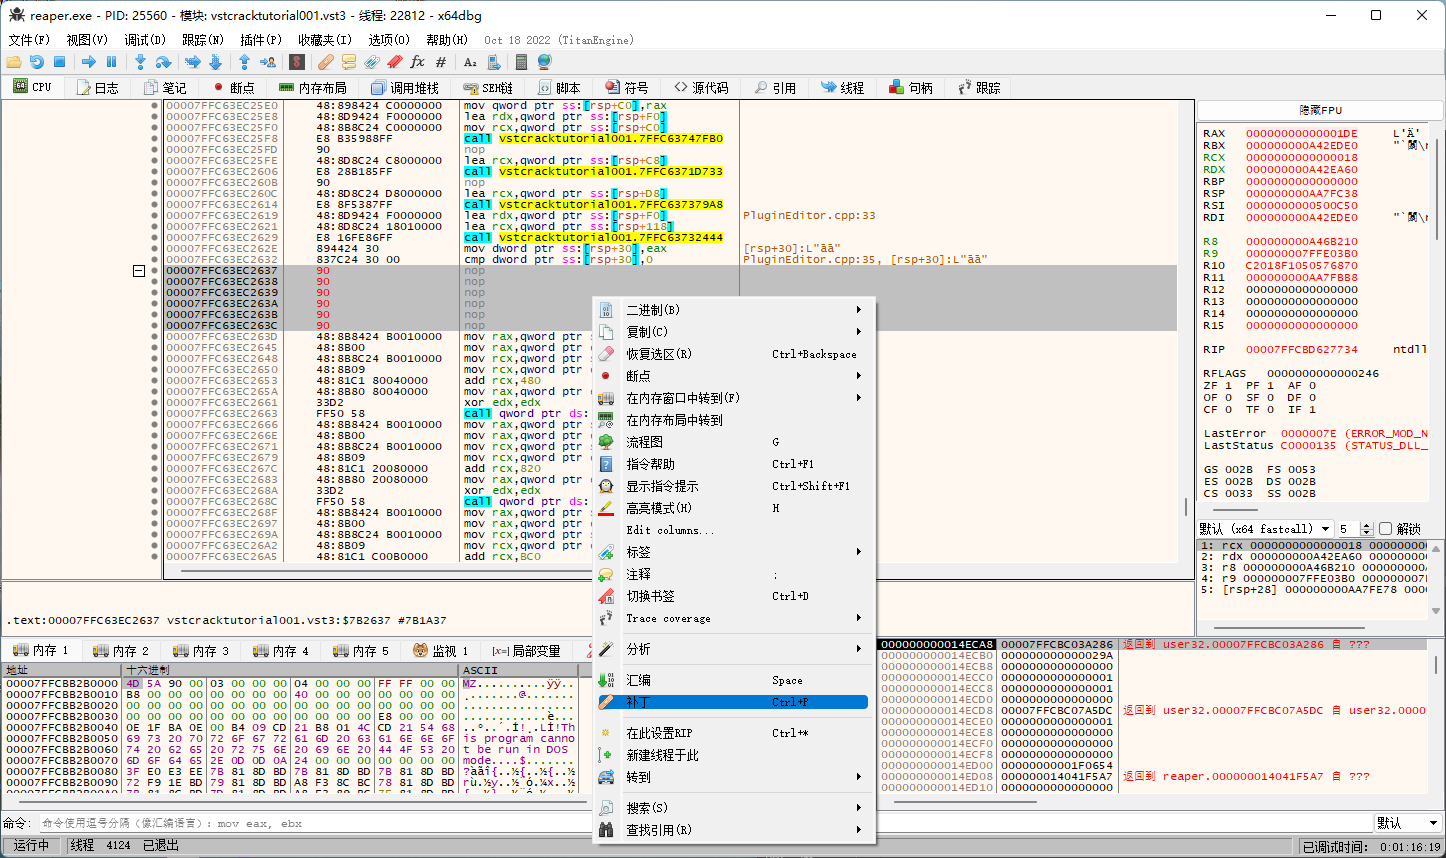This screenshot has height=858, width=1446.
Task: Tick the 解锁 checkbox
Action: [1385, 528]
